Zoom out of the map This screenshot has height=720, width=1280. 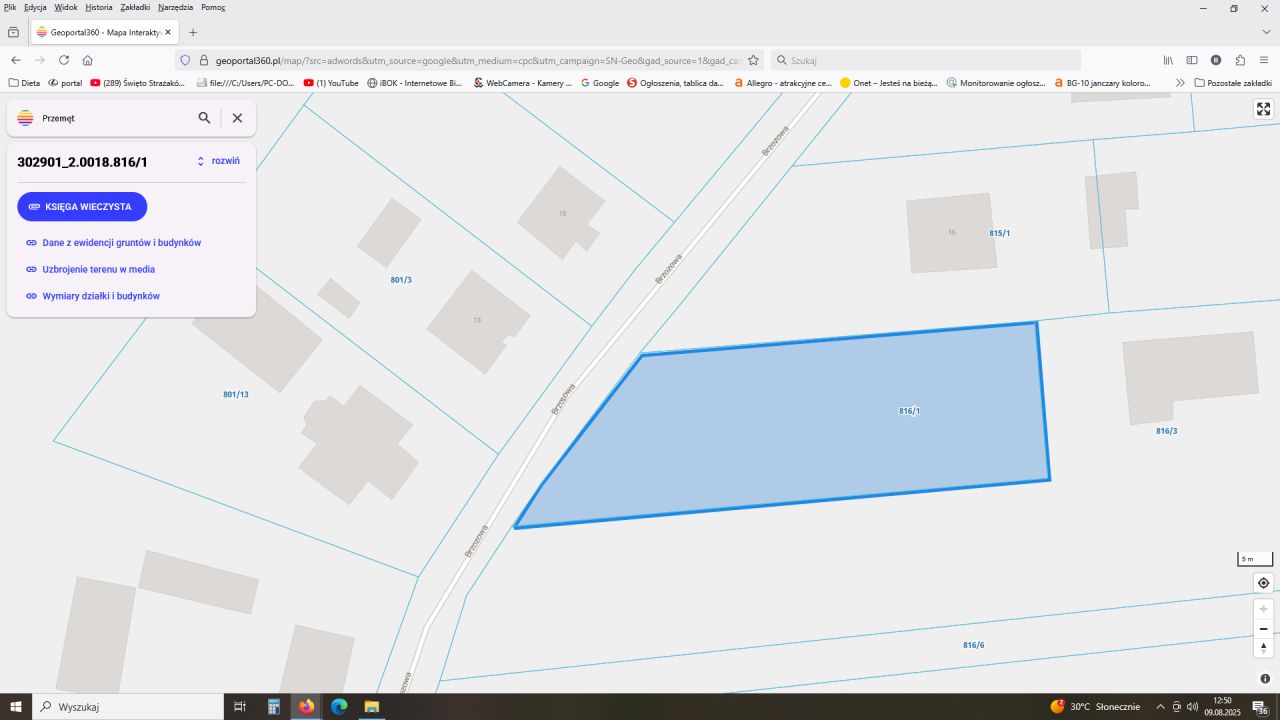tap(1263, 629)
